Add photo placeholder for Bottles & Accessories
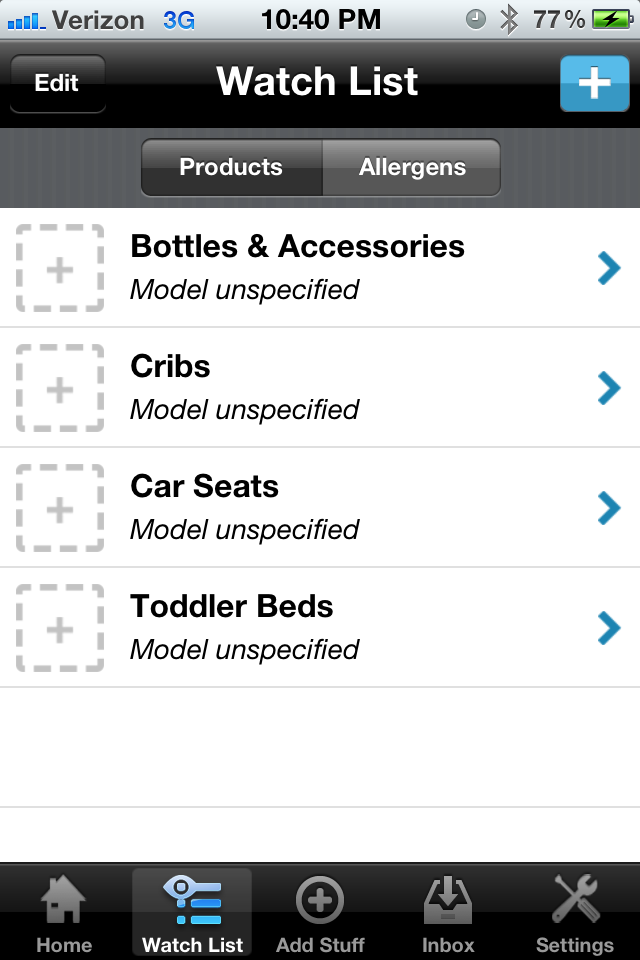640x960 pixels. click(60, 268)
